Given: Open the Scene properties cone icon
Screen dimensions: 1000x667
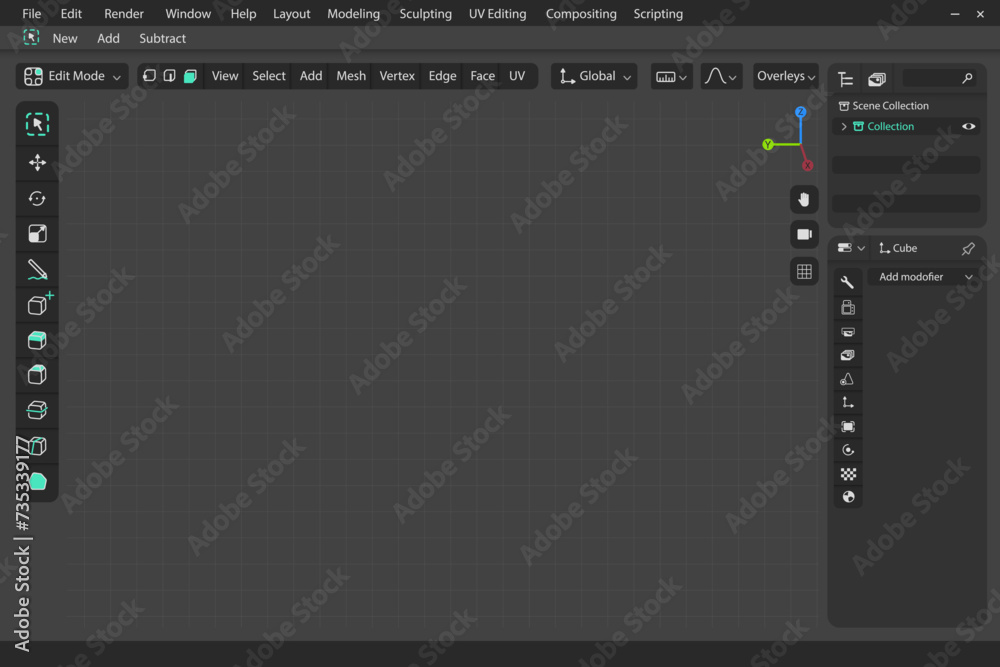Looking at the screenshot, I should pos(848,379).
